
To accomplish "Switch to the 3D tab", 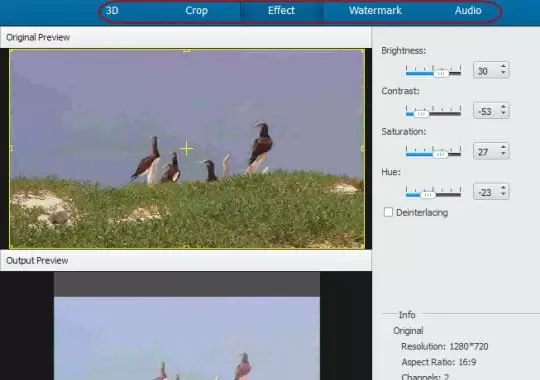I will (x=112, y=11).
